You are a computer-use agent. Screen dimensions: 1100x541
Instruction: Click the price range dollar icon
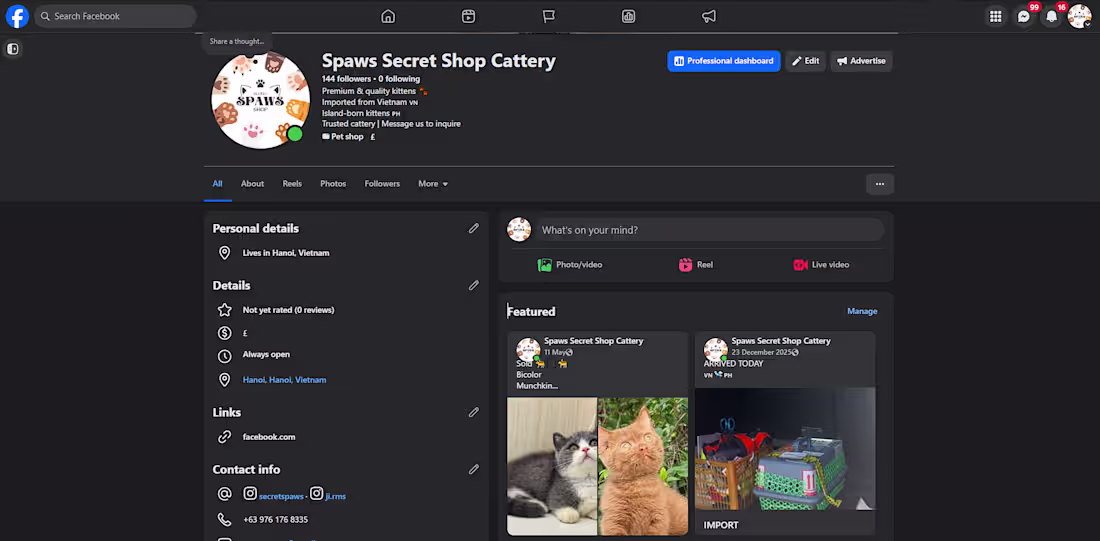pyautogui.click(x=224, y=333)
